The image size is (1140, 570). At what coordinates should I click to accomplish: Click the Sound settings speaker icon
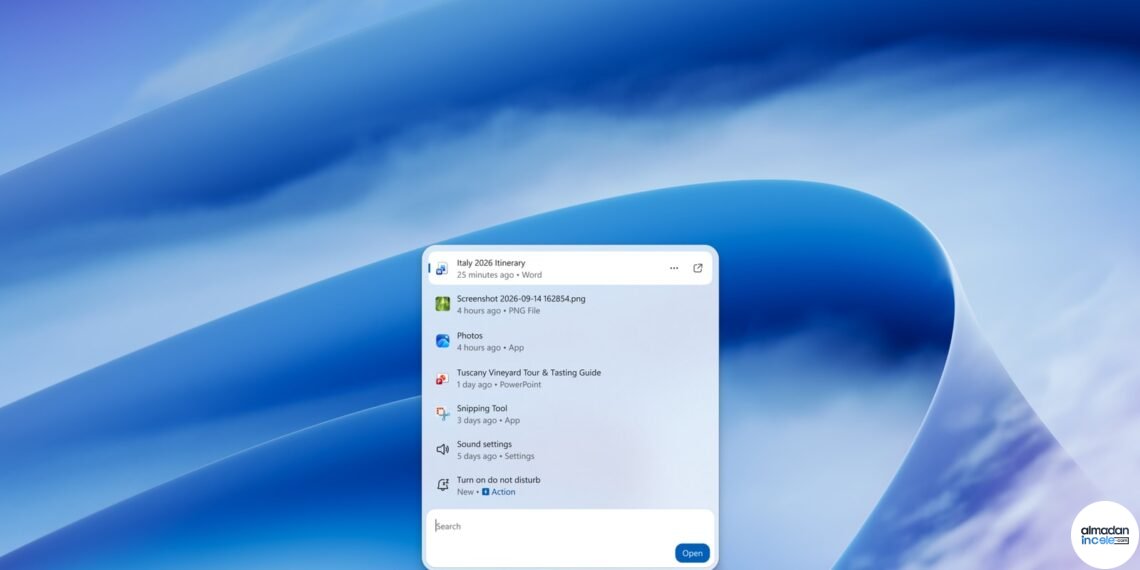442,449
